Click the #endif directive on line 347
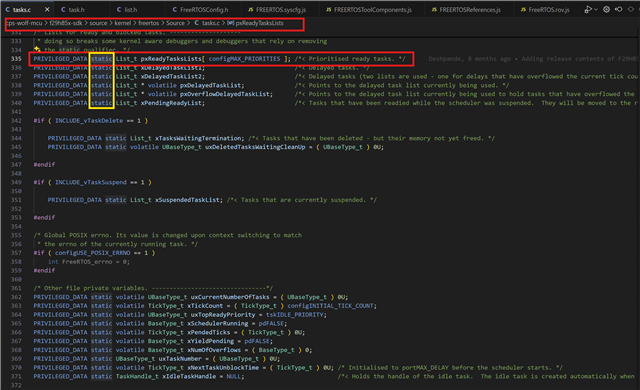640x390 pixels. [x=44, y=165]
